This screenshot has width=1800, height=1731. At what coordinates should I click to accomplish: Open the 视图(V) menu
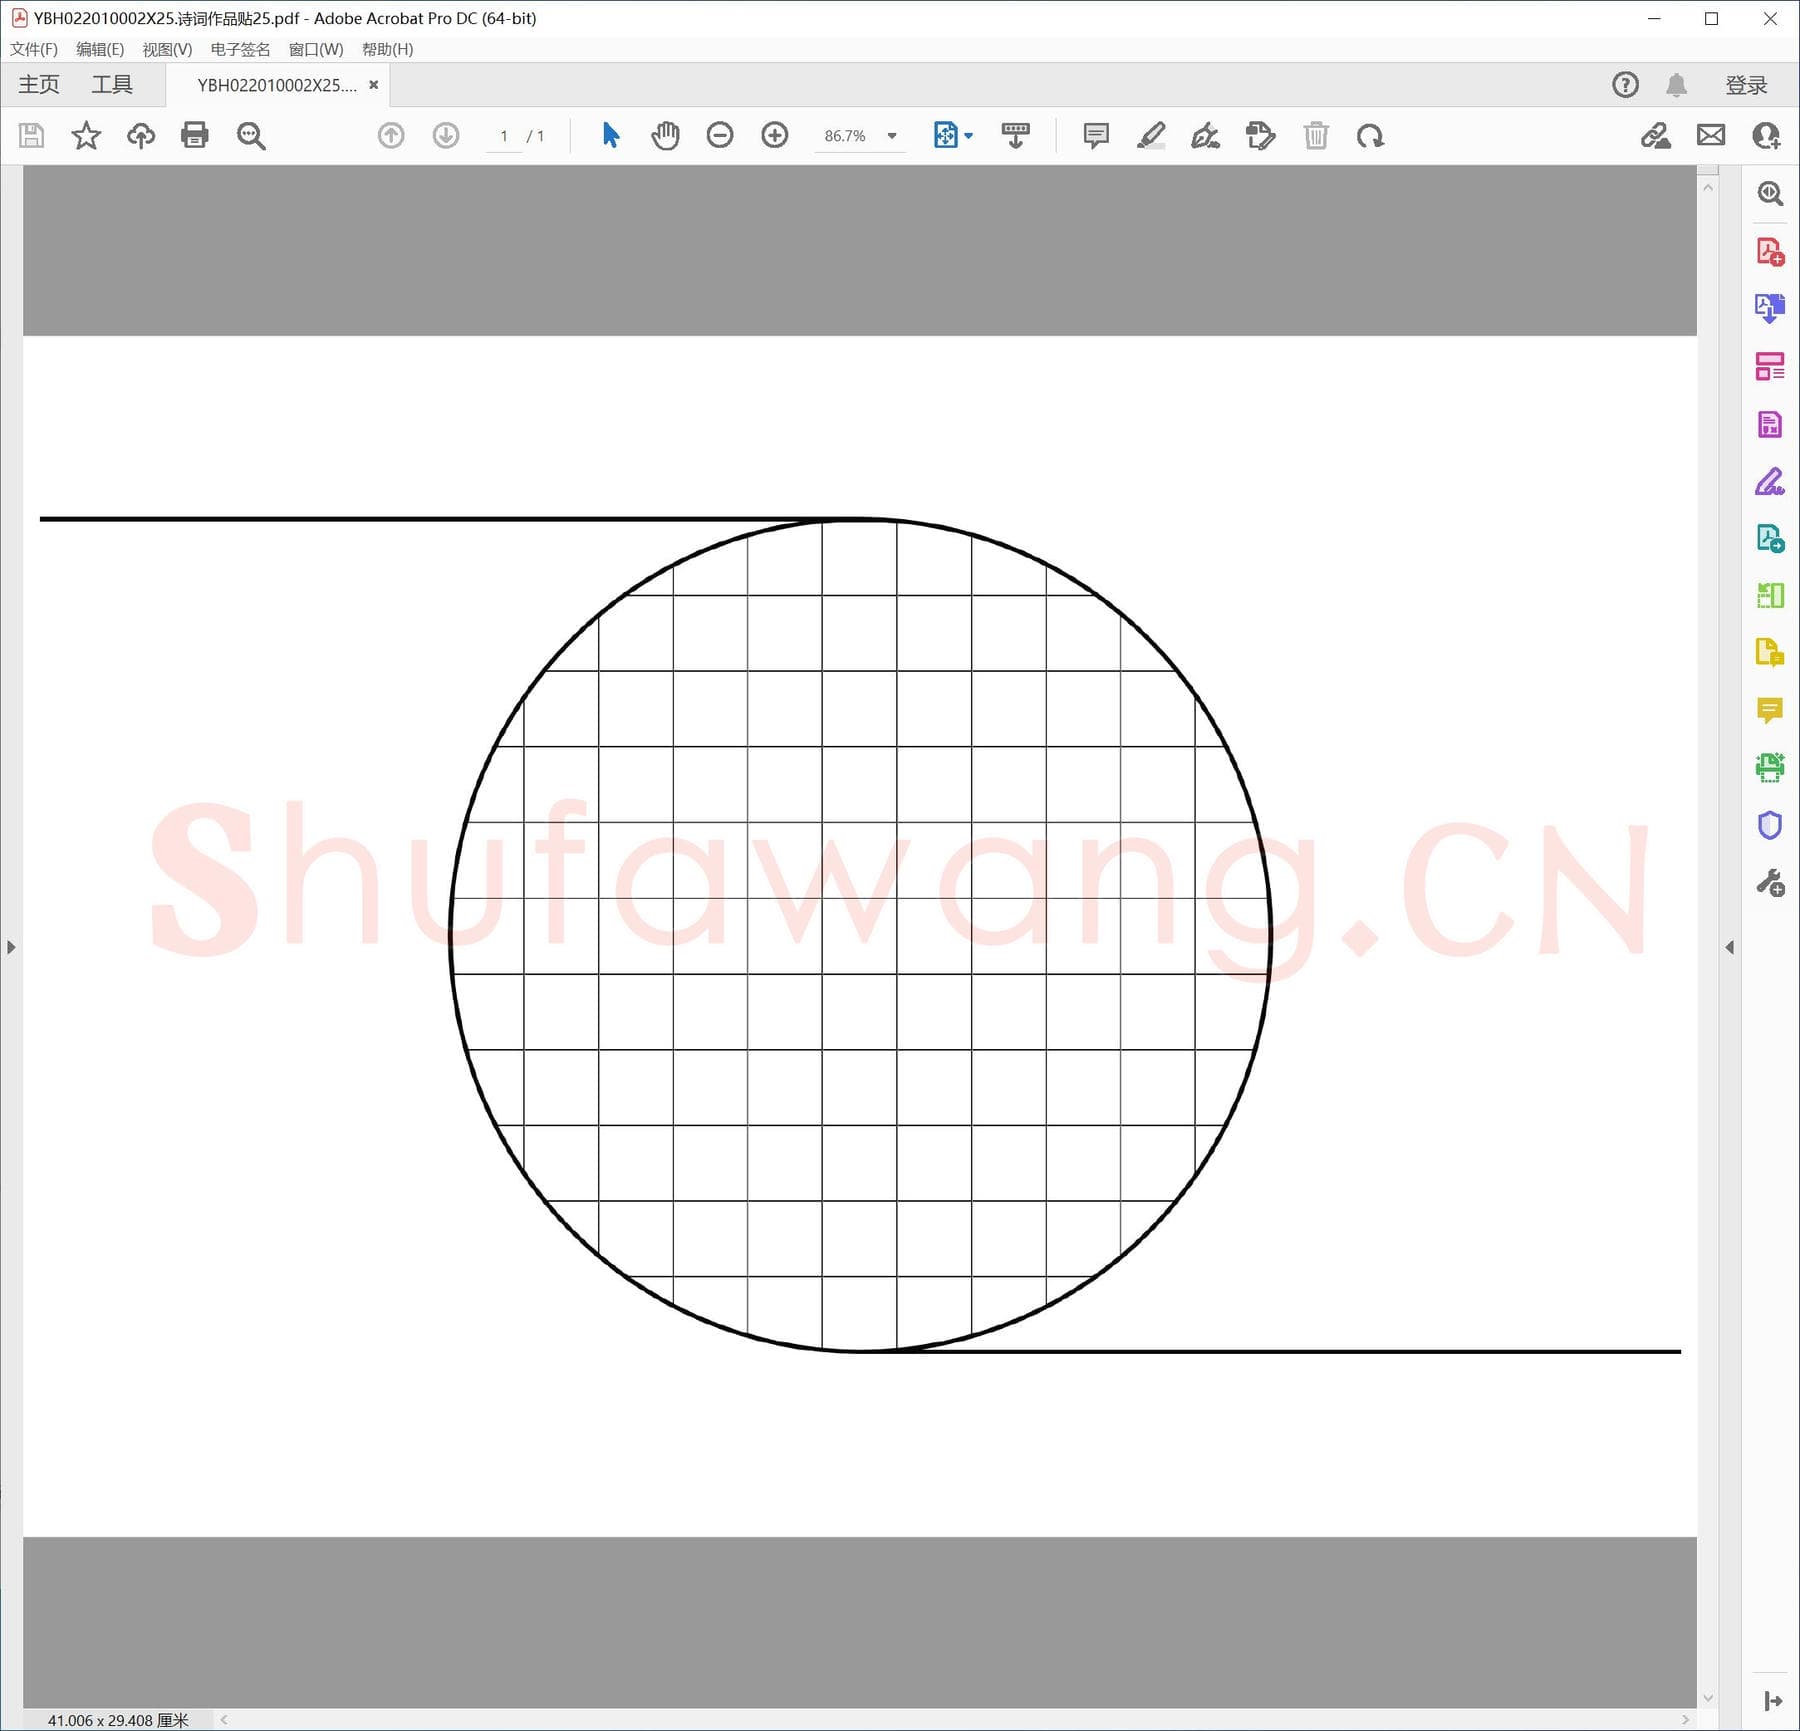pos(167,49)
